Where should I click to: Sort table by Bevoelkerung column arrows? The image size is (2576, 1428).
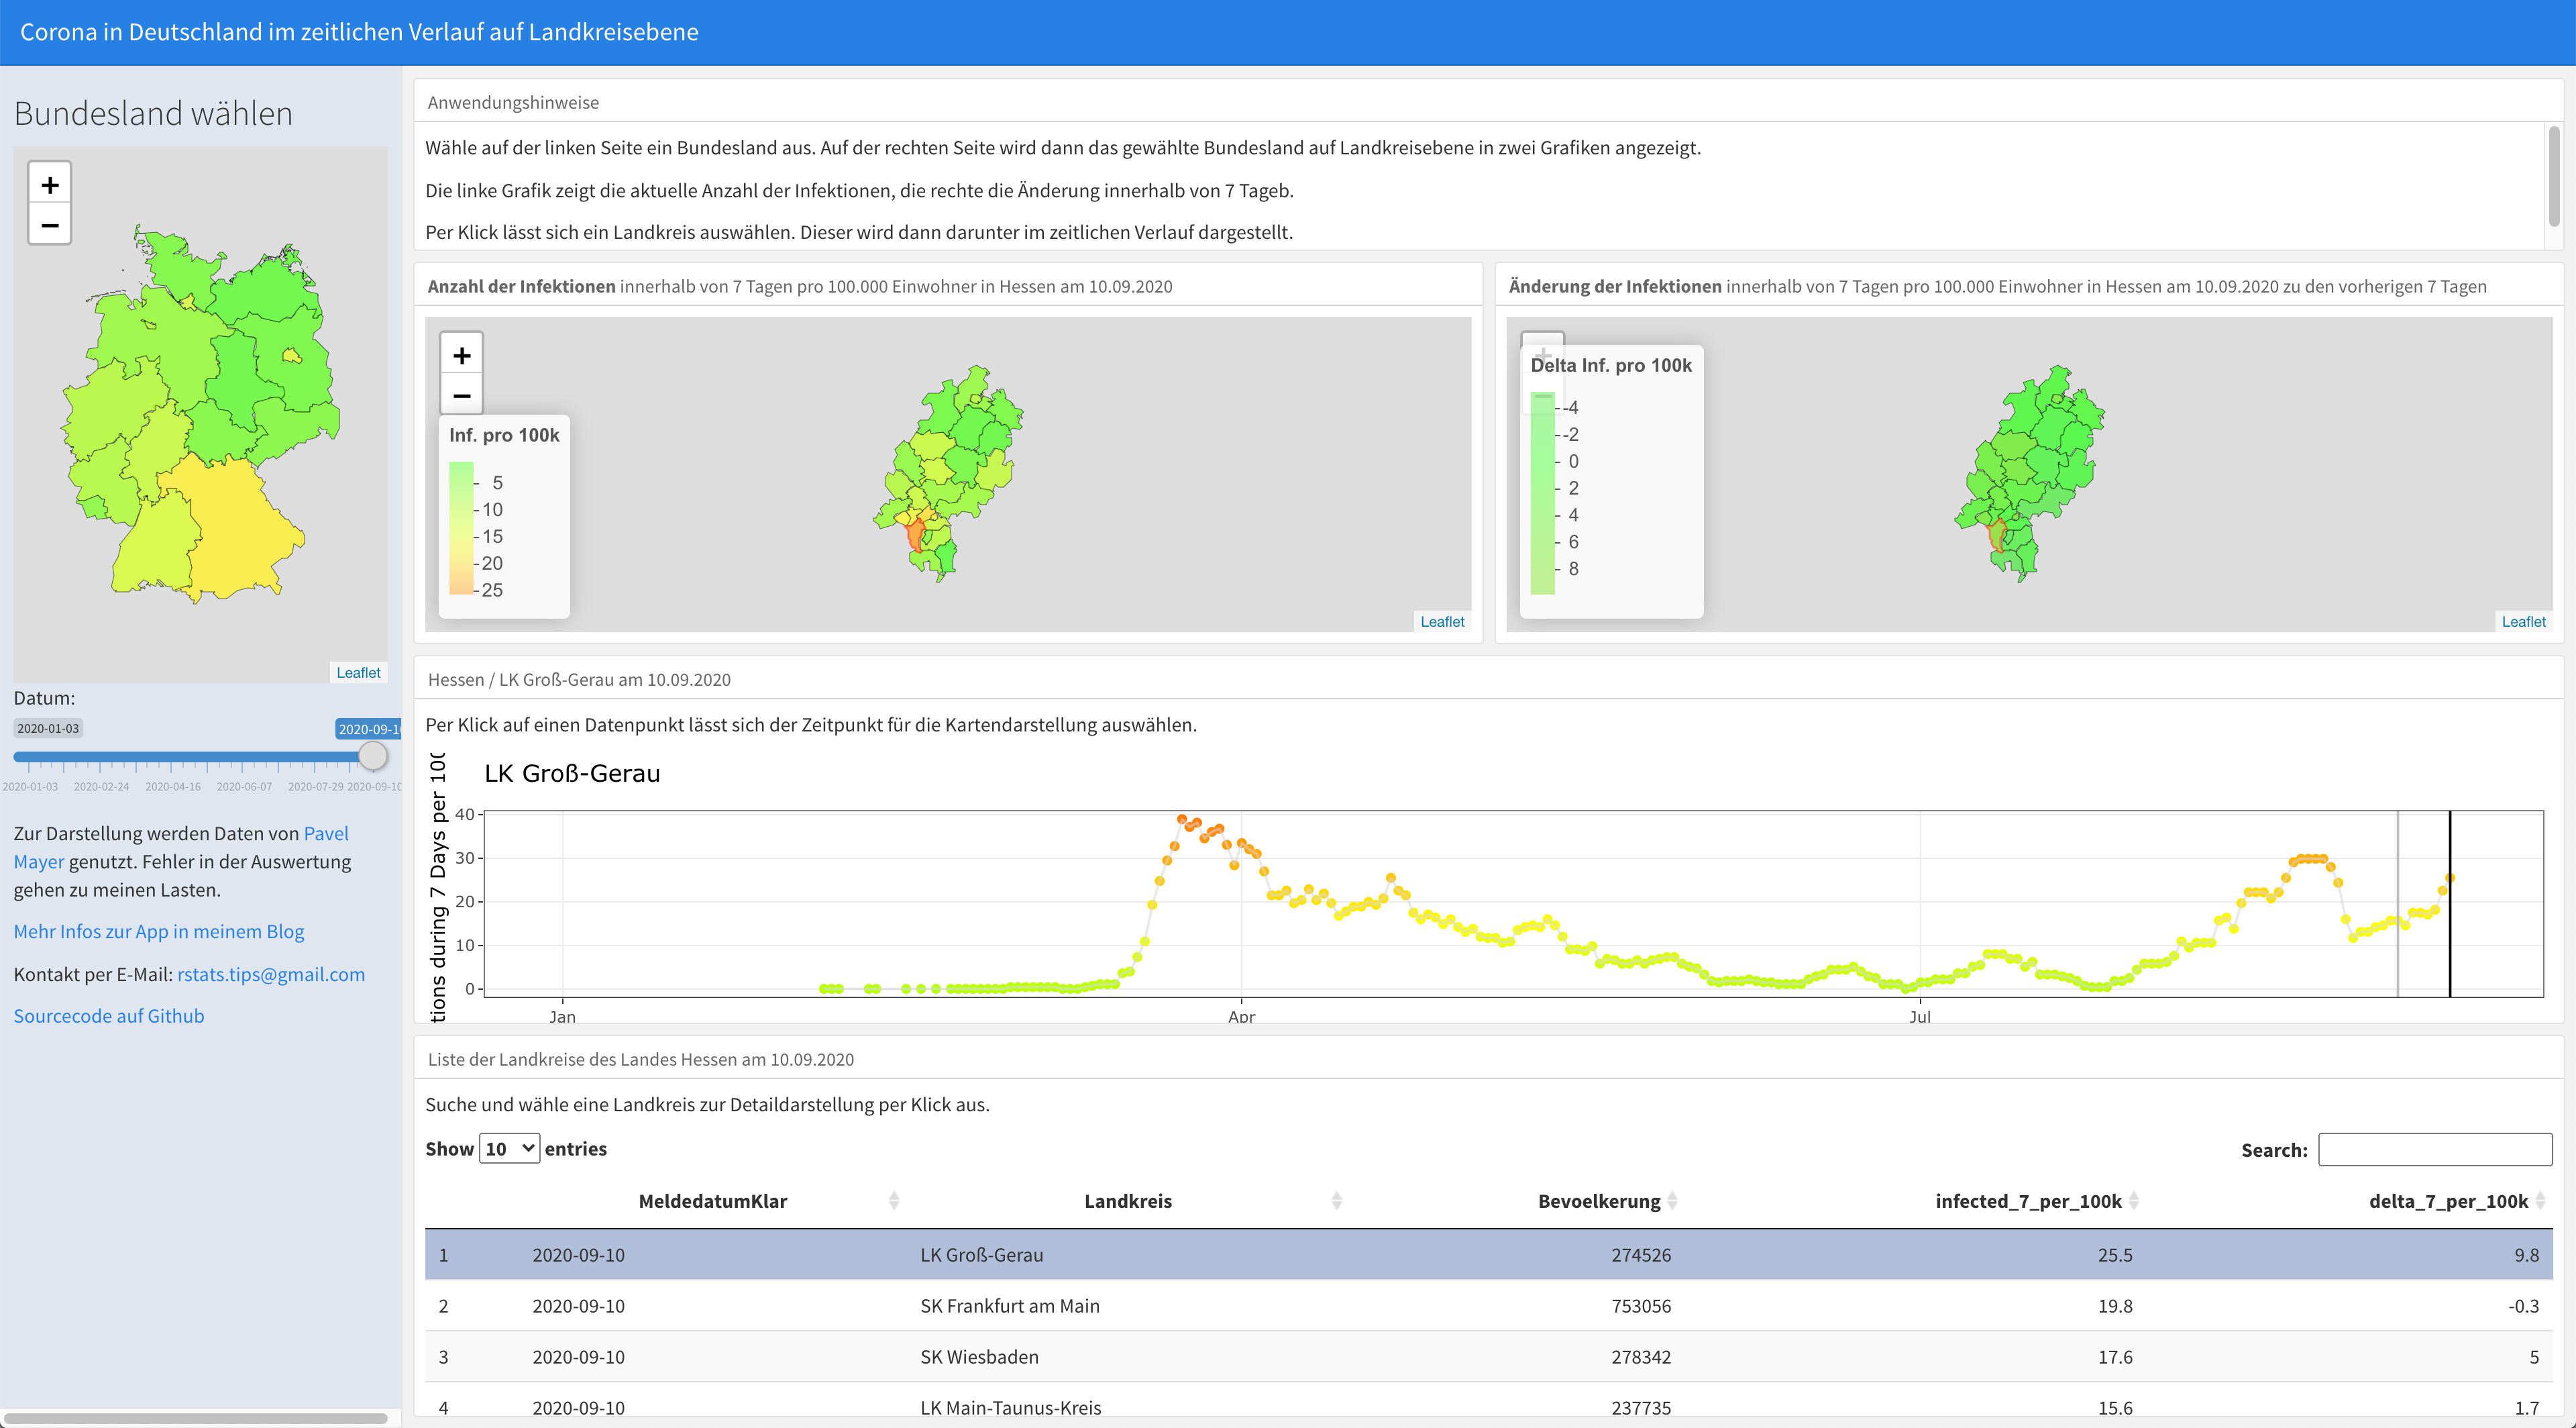click(1672, 1201)
